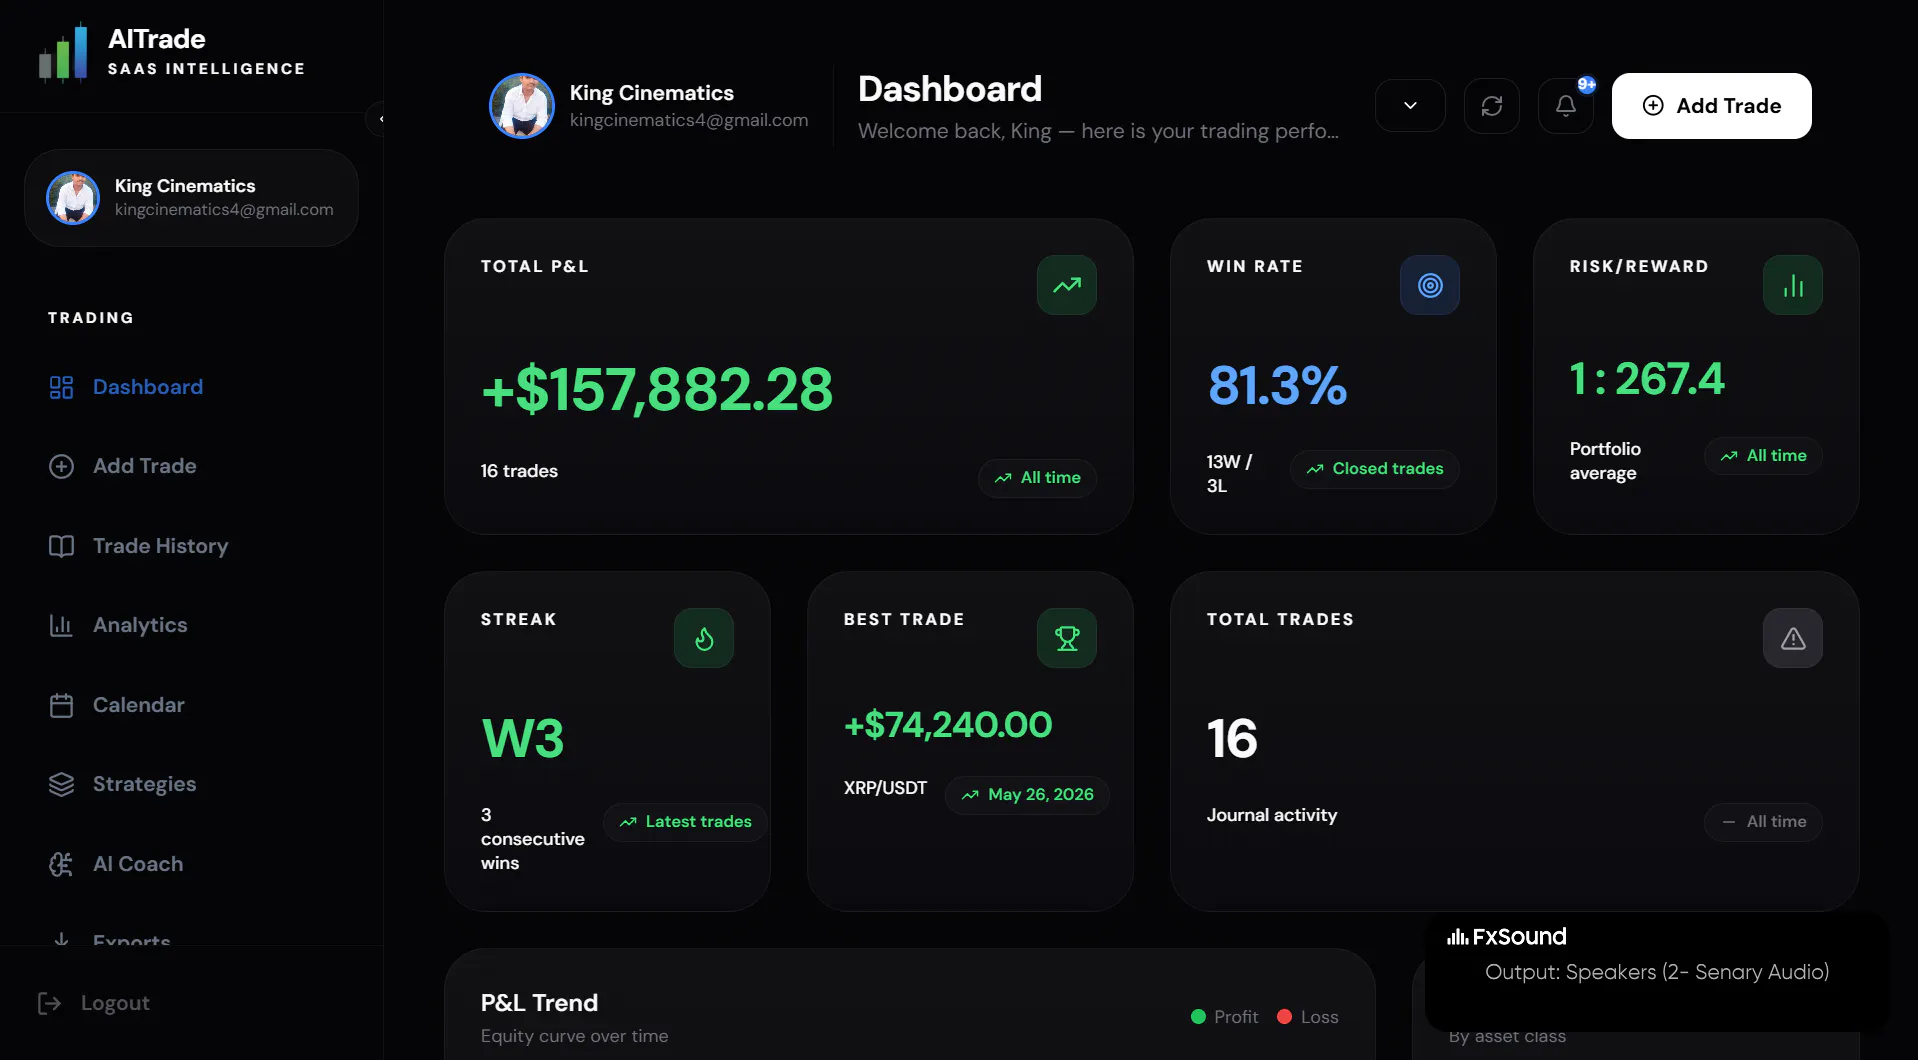Click the 81.3% win rate value

[1277, 385]
